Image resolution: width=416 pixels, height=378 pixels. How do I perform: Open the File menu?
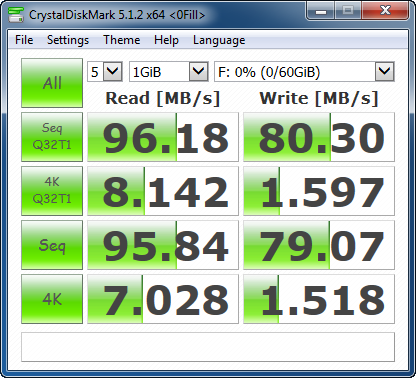pos(24,40)
